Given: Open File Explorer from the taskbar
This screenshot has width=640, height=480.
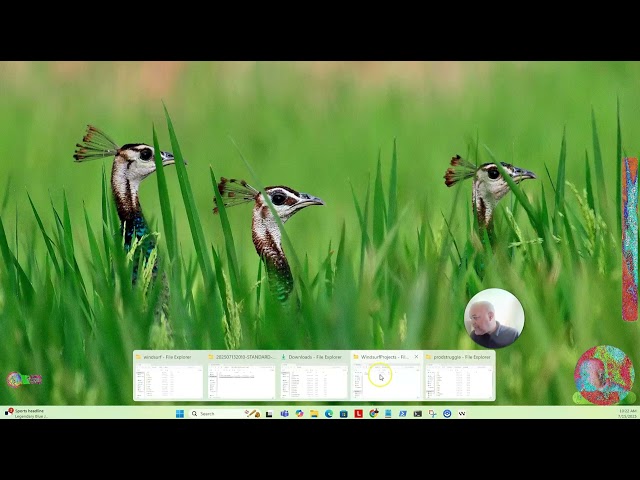Looking at the screenshot, I should coord(314,413).
